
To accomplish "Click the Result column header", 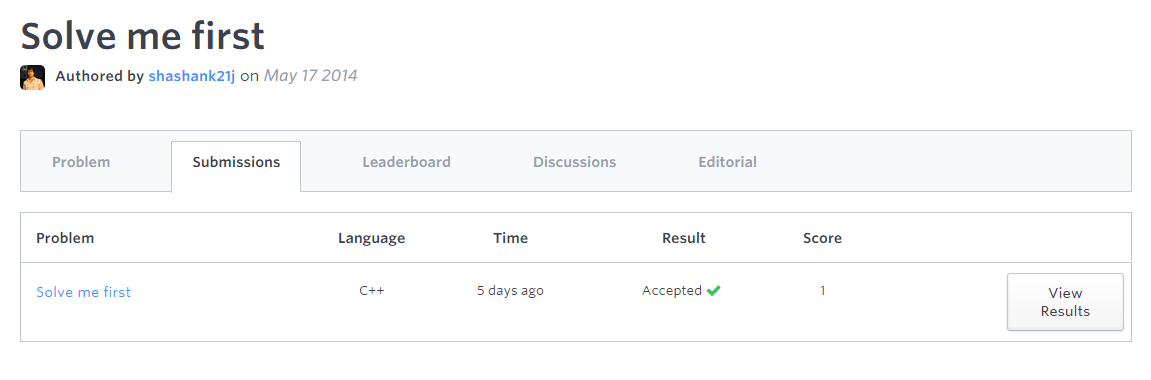I will click(683, 238).
